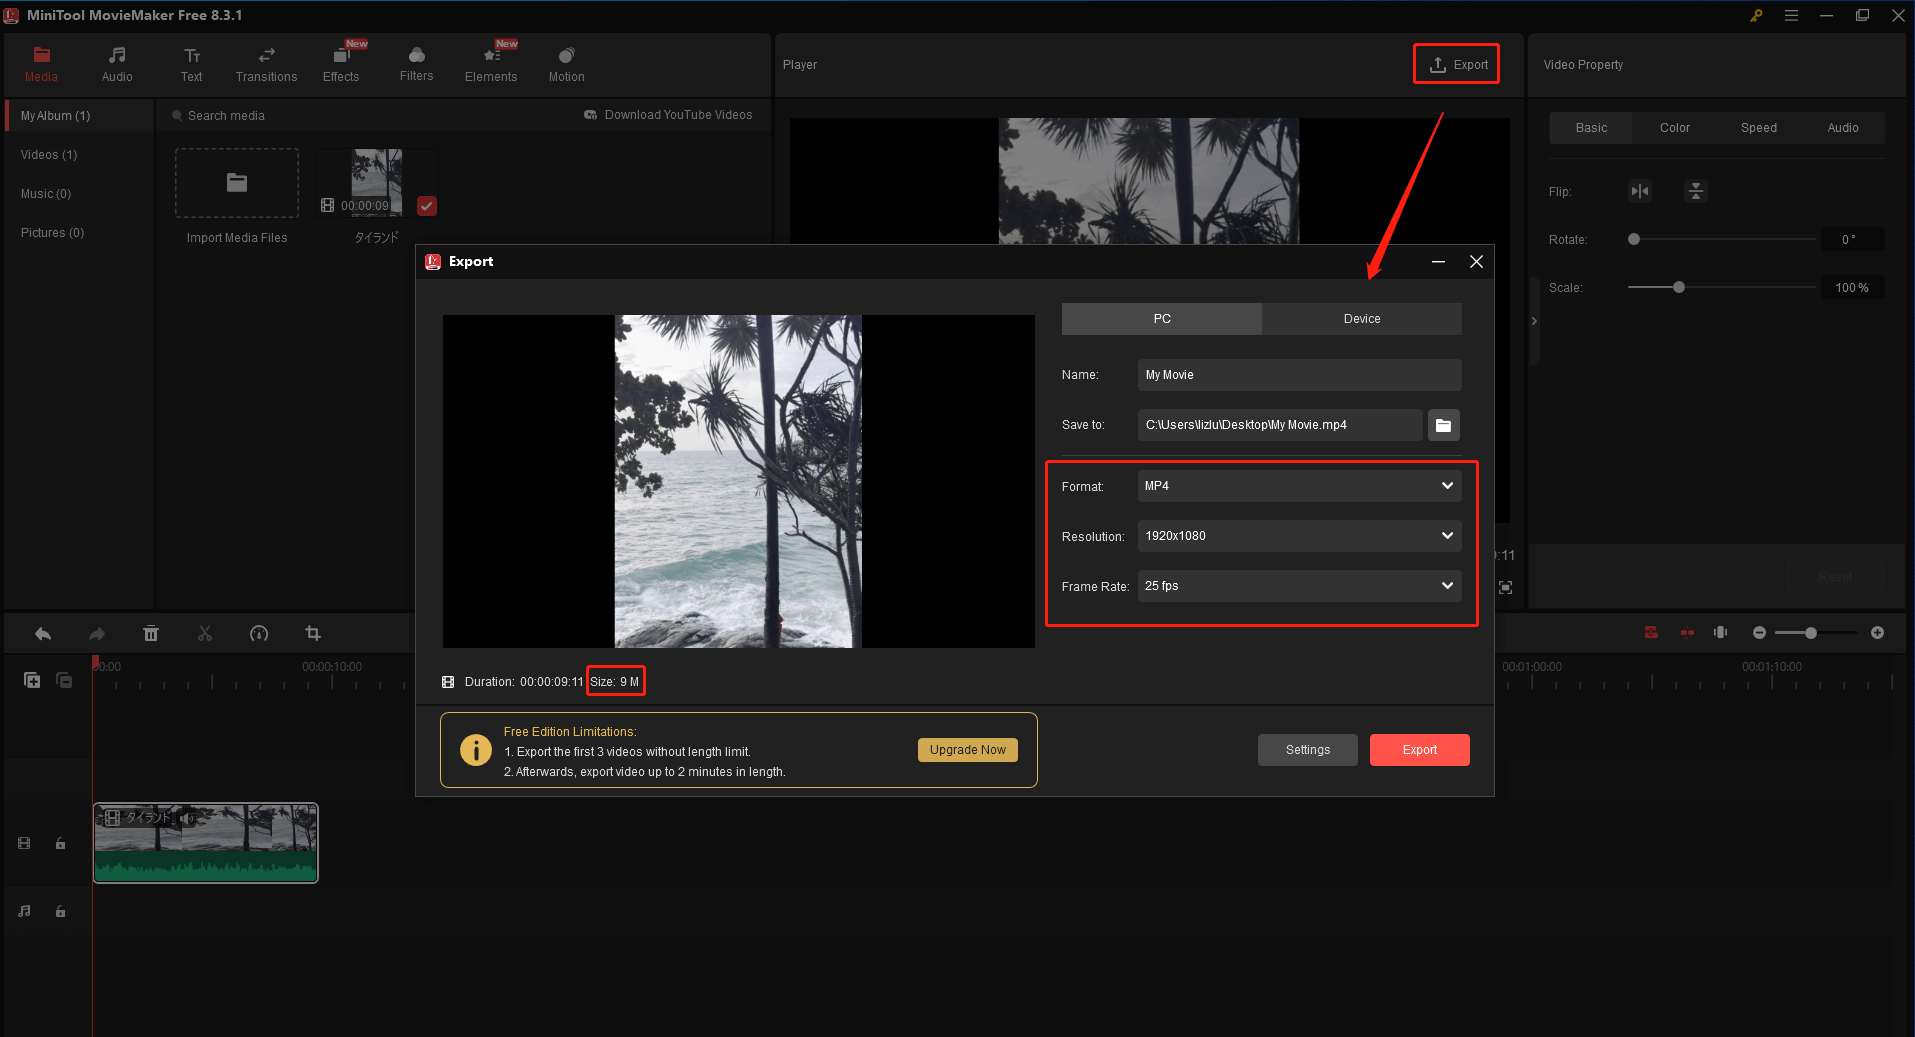Switch to the Color tab in Video Property
The width and height of the screenshot is (1915, 1037).
[1674, 128]
